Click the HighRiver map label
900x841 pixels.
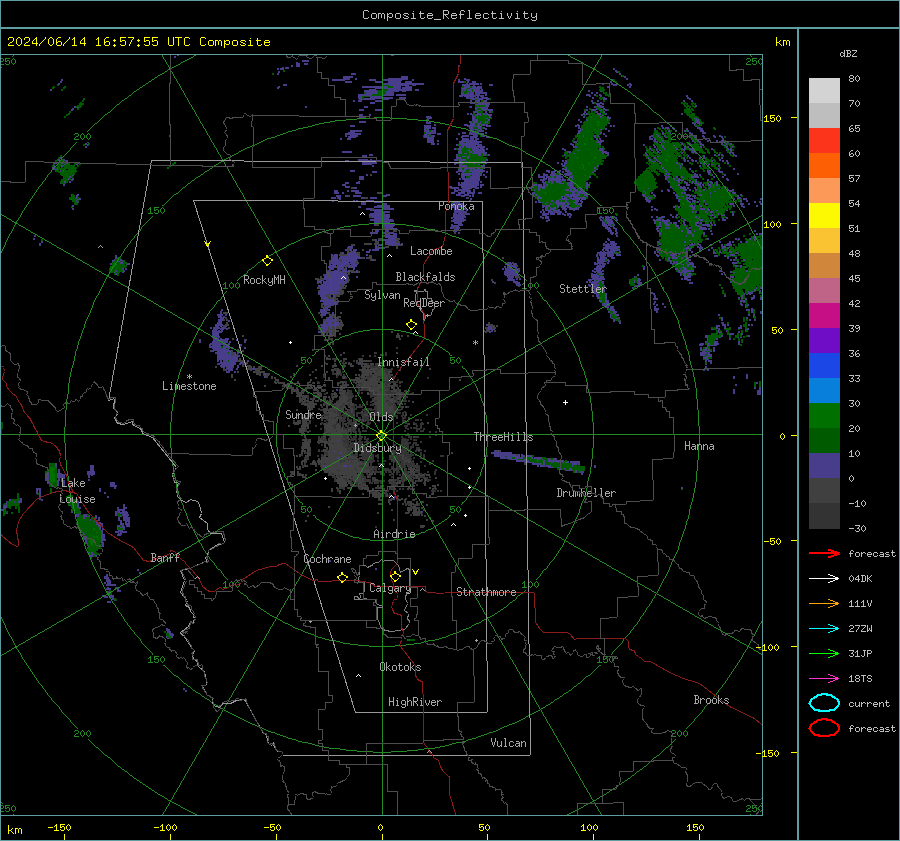pyautogui.click(x=415, y=702)
